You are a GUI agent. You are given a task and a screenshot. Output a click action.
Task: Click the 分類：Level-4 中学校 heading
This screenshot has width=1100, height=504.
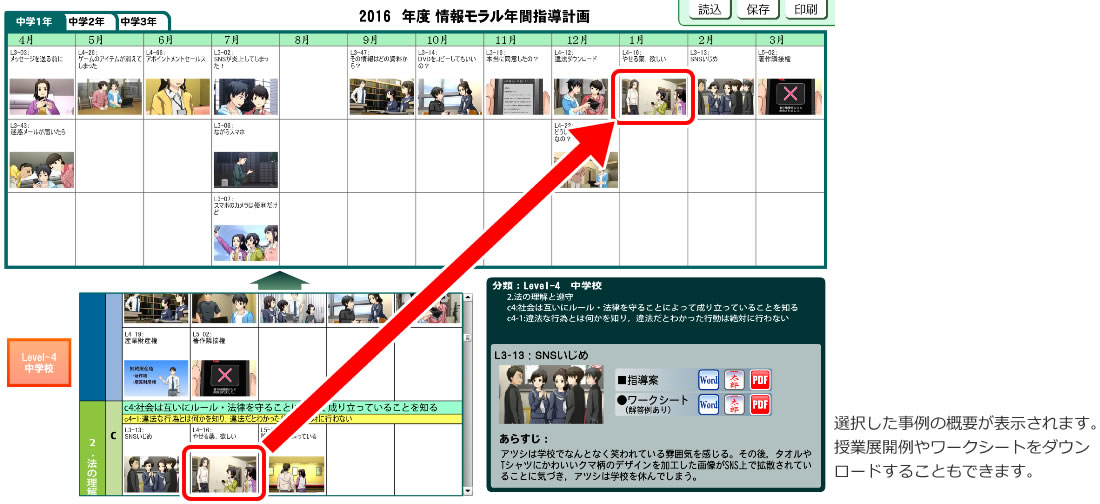click(x=548, y=286)
